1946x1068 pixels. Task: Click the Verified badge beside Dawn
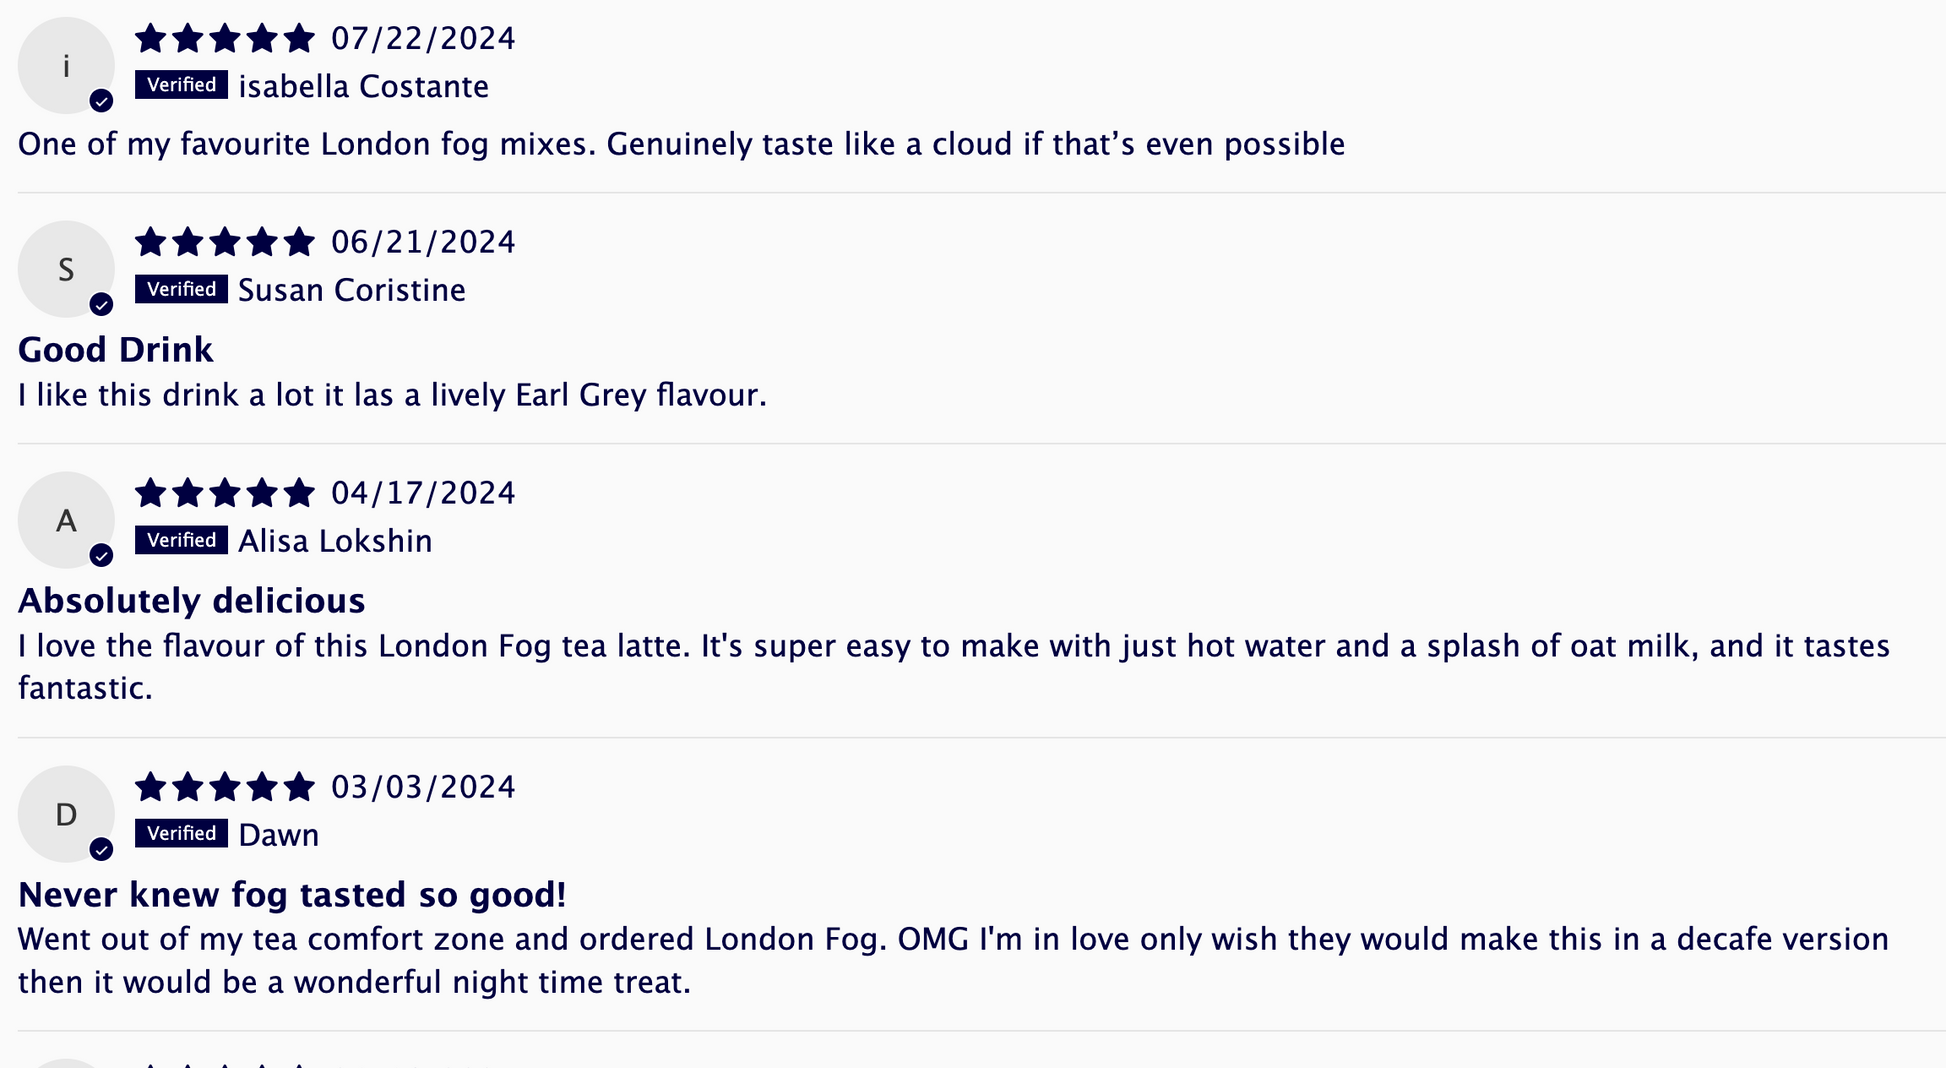[181, 833]
